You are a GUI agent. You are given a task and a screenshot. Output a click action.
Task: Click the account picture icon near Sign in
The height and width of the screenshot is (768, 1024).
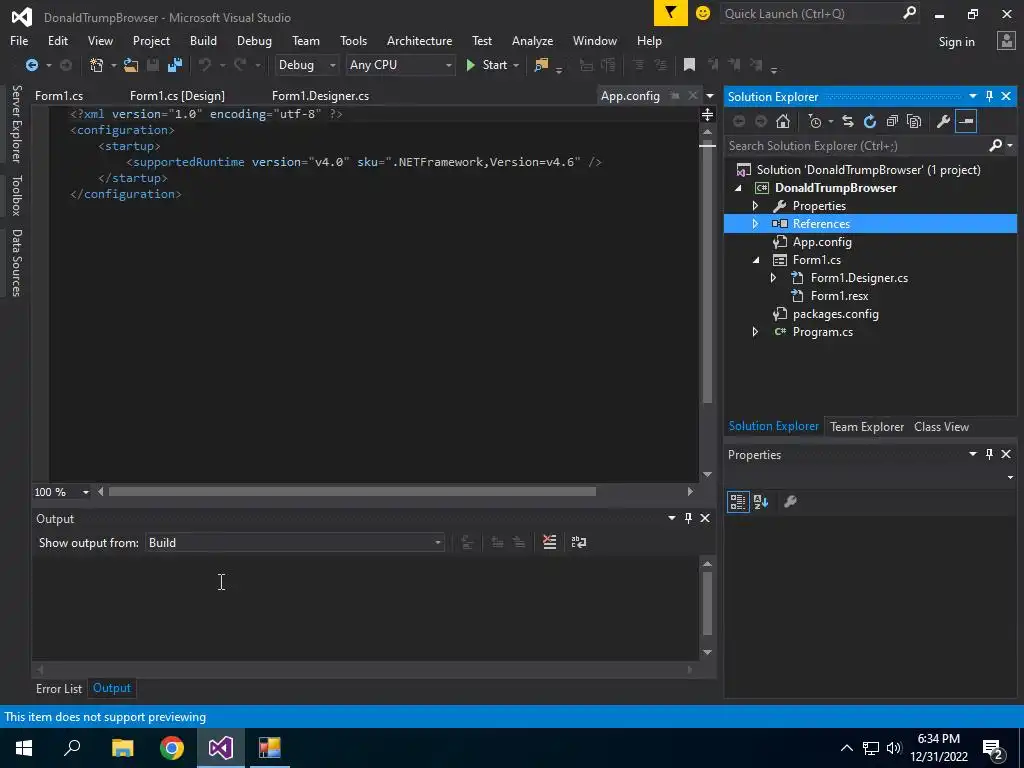[x=1006, y=41]
